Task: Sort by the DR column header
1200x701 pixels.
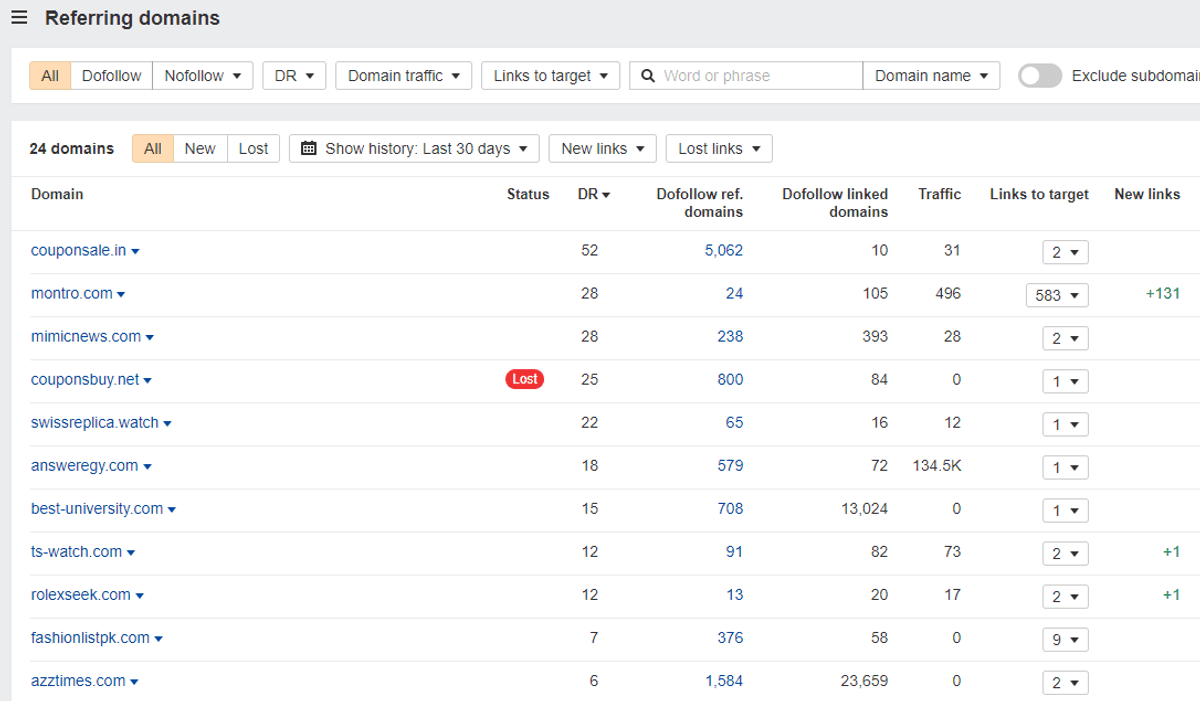Action: point(594,194)
